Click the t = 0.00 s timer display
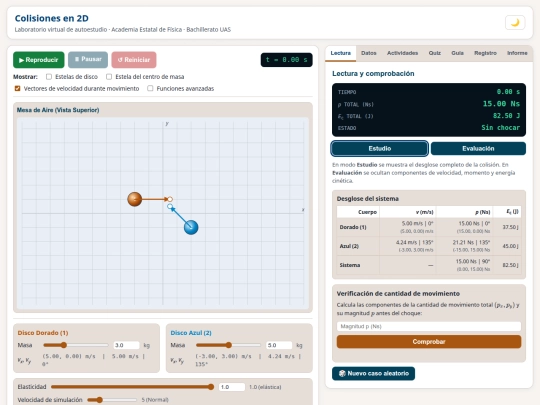This screenshot has height=405, width=540. (x=287, y=60)
